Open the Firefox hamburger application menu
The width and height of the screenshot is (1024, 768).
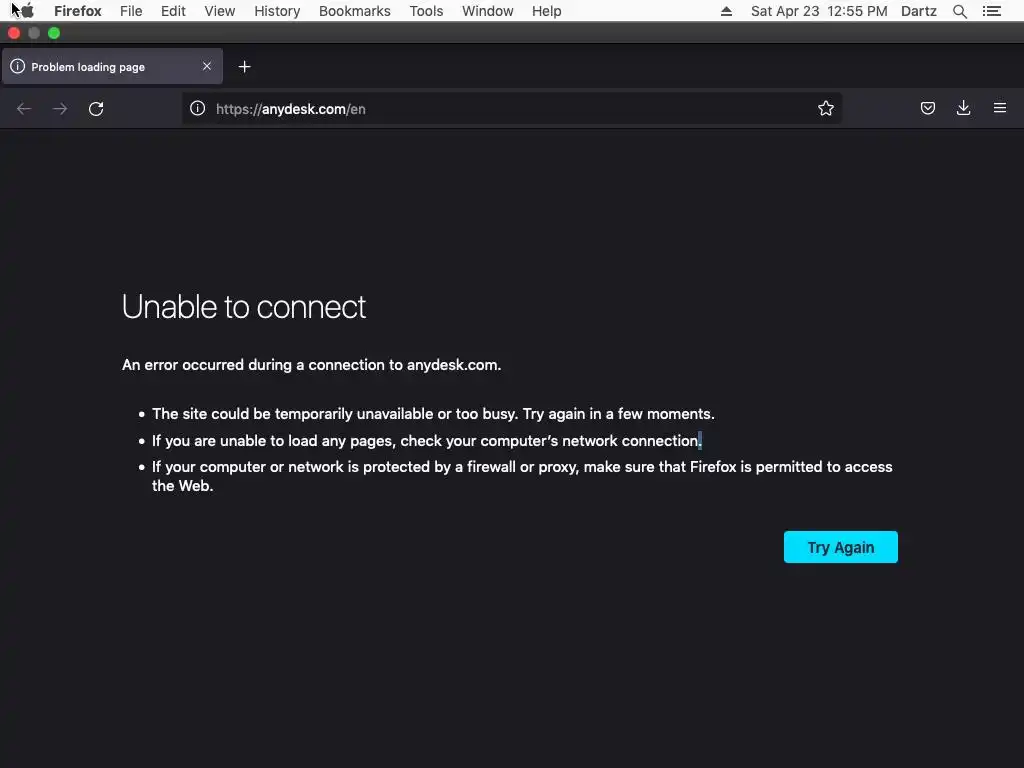click(999, 108)
